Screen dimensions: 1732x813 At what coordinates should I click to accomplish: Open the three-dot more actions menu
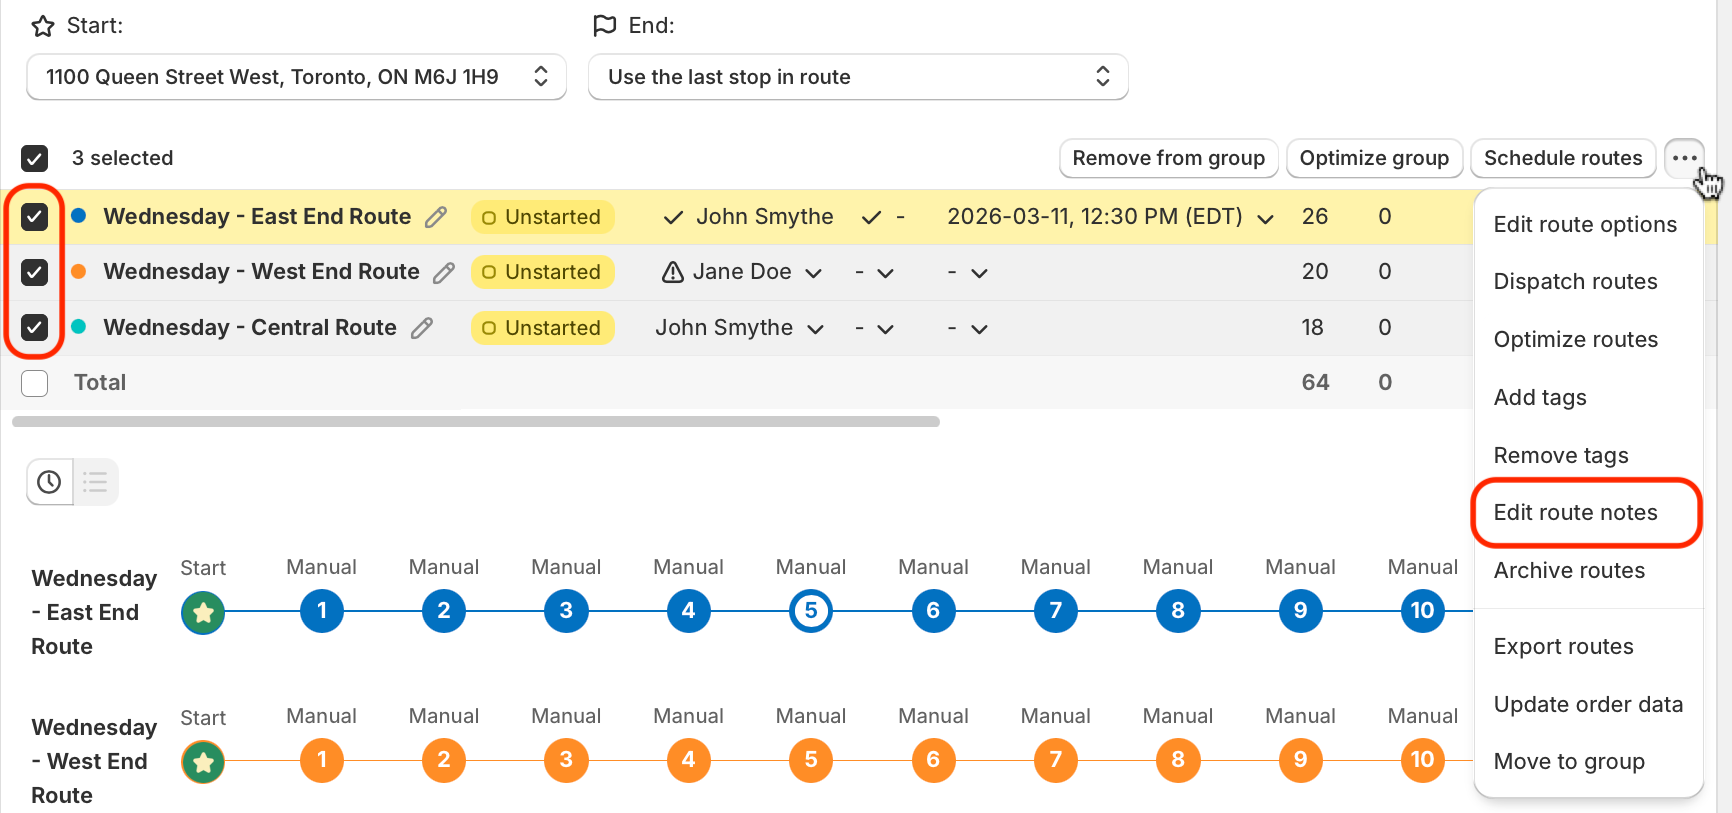coord(1685,158)
